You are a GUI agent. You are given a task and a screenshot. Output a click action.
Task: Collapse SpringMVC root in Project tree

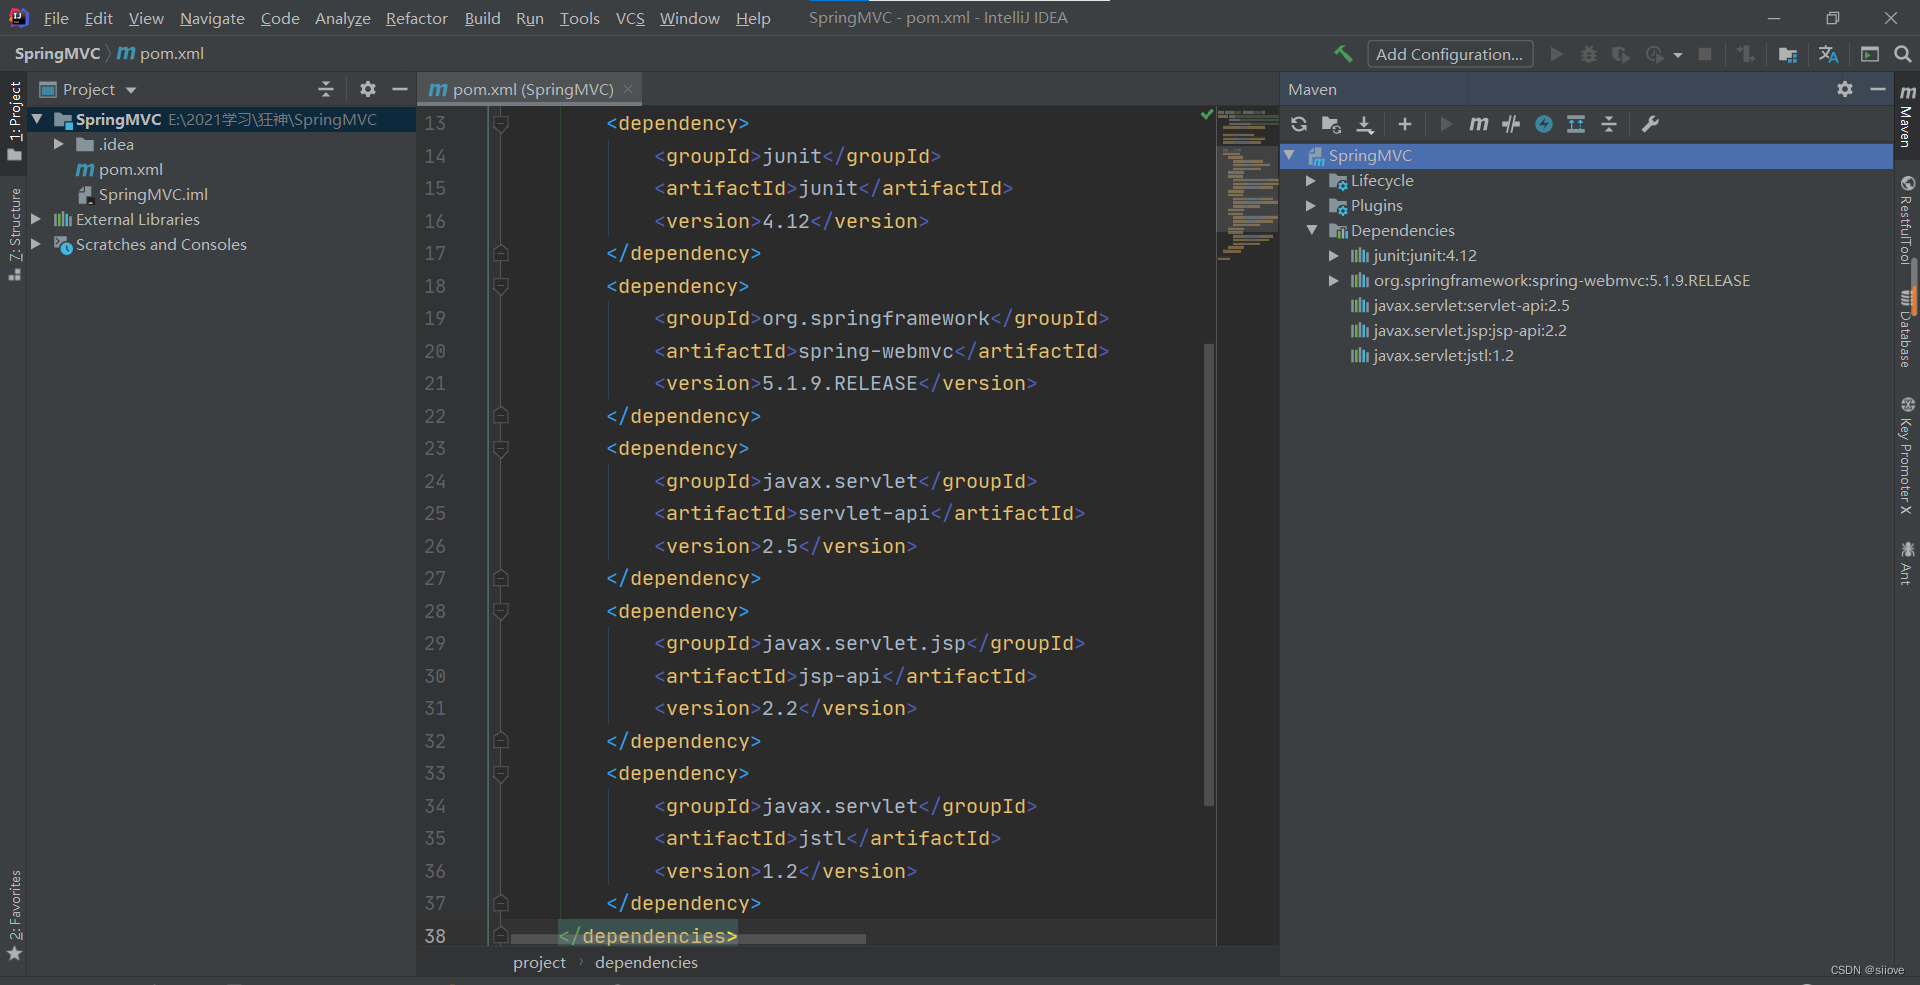coord(37,119)
